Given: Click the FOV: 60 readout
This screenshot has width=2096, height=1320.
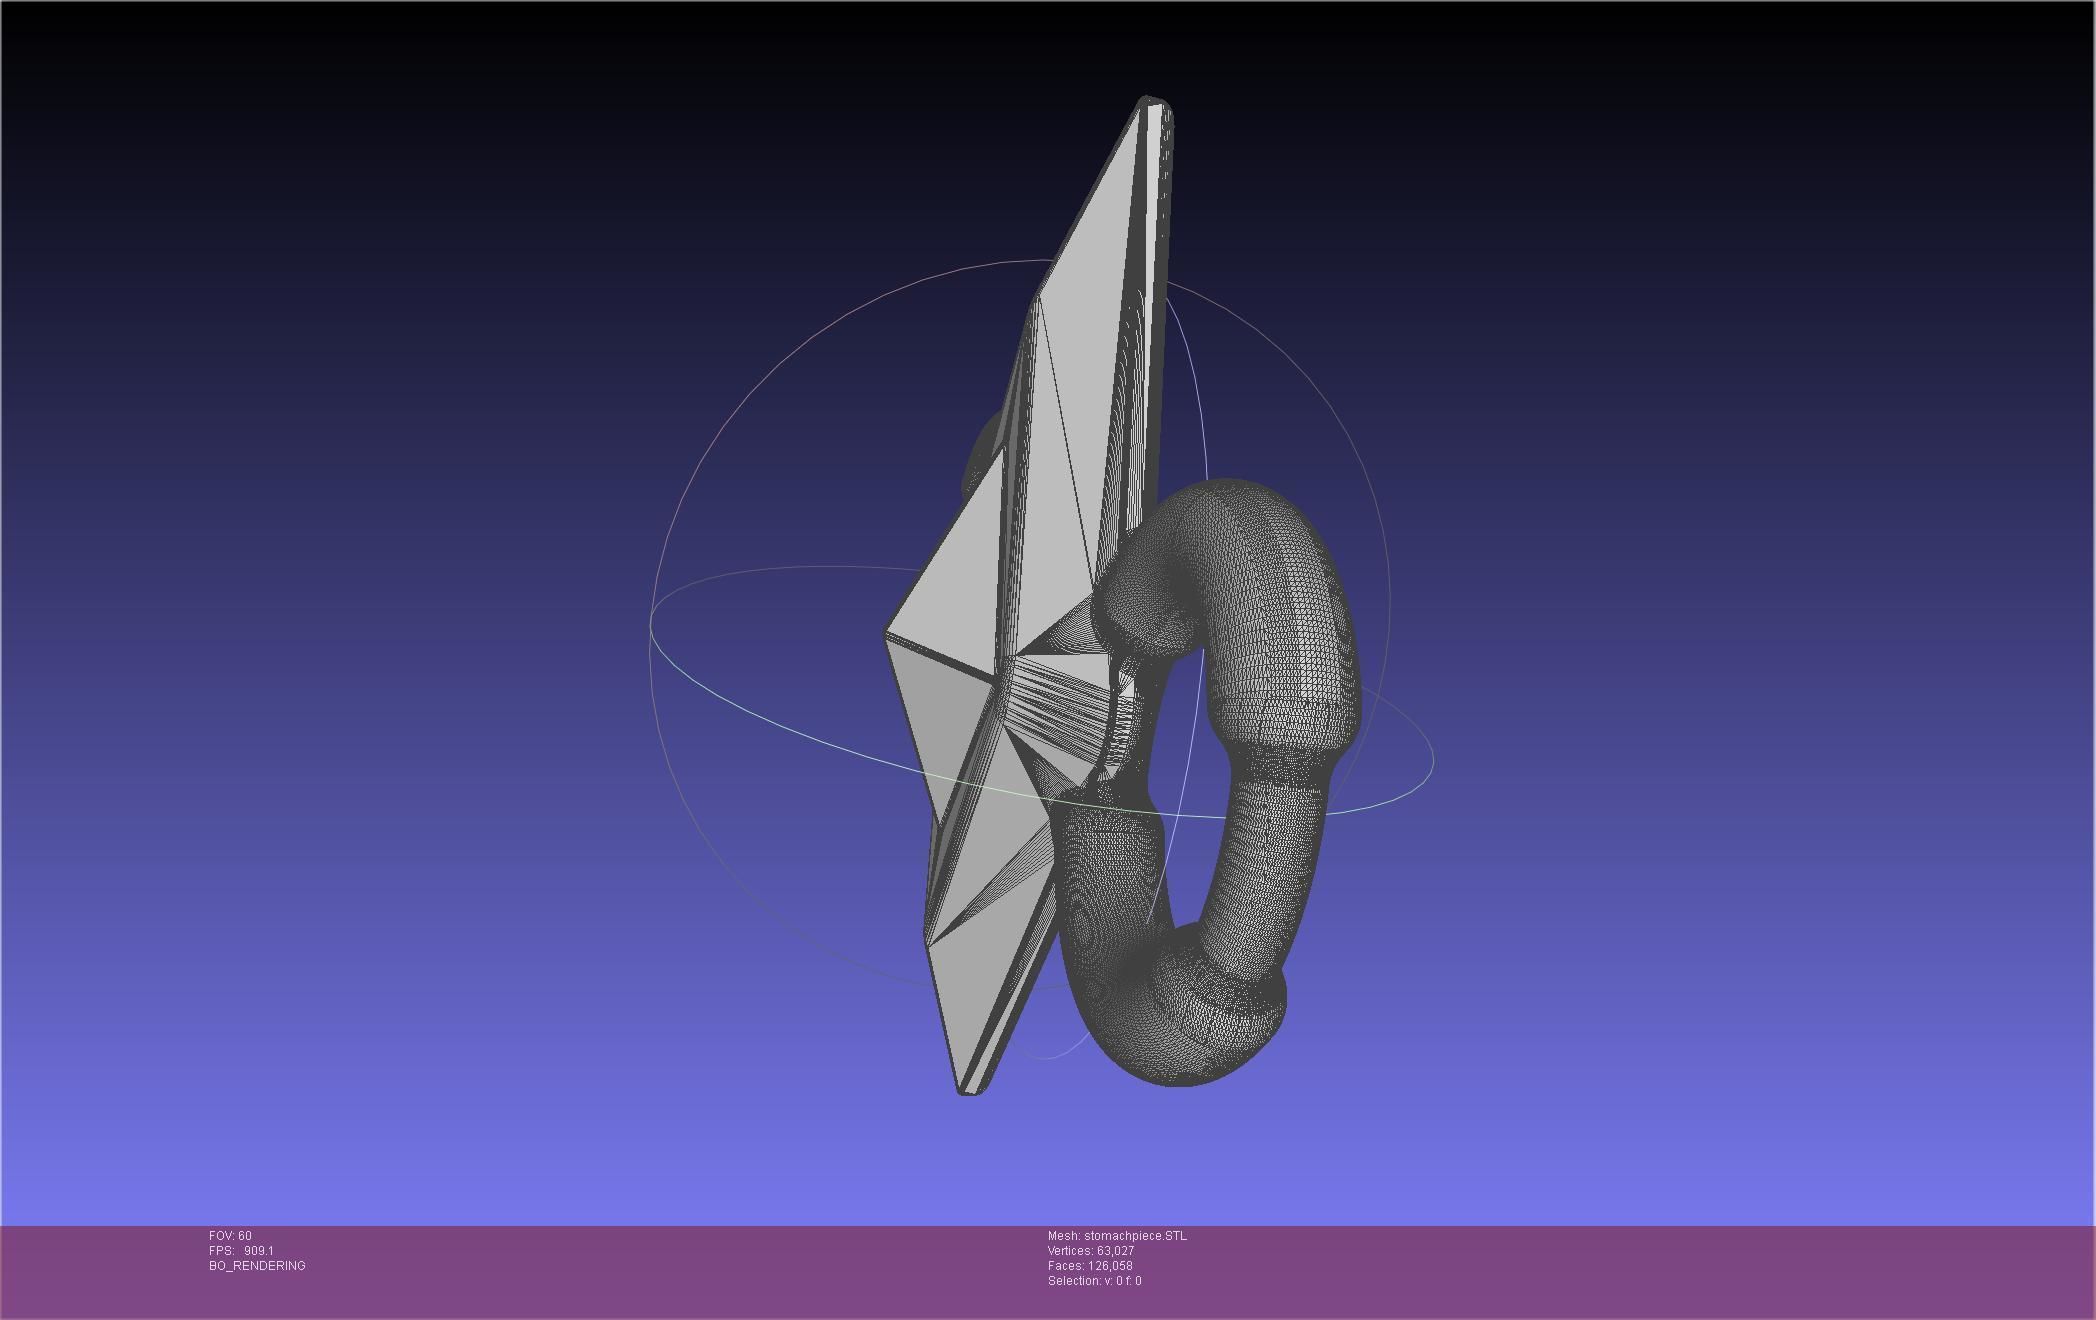Looking at the screenshot, I should tap(230, 1236).
